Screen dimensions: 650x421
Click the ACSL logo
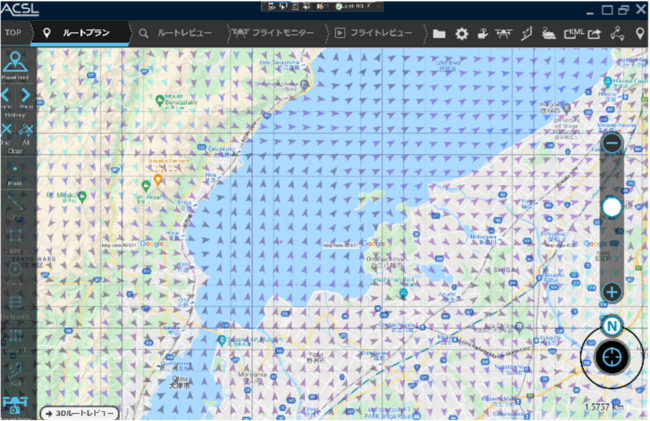coord(20,9)
